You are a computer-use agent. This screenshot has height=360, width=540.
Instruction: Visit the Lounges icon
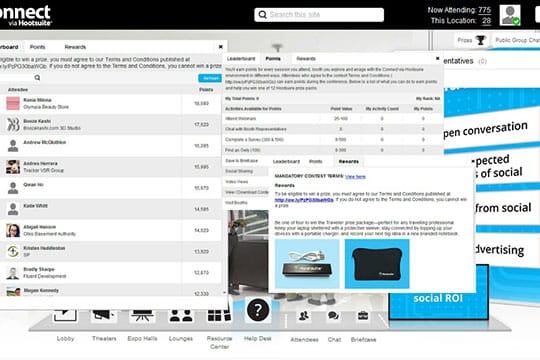click(x=181, y=315)
